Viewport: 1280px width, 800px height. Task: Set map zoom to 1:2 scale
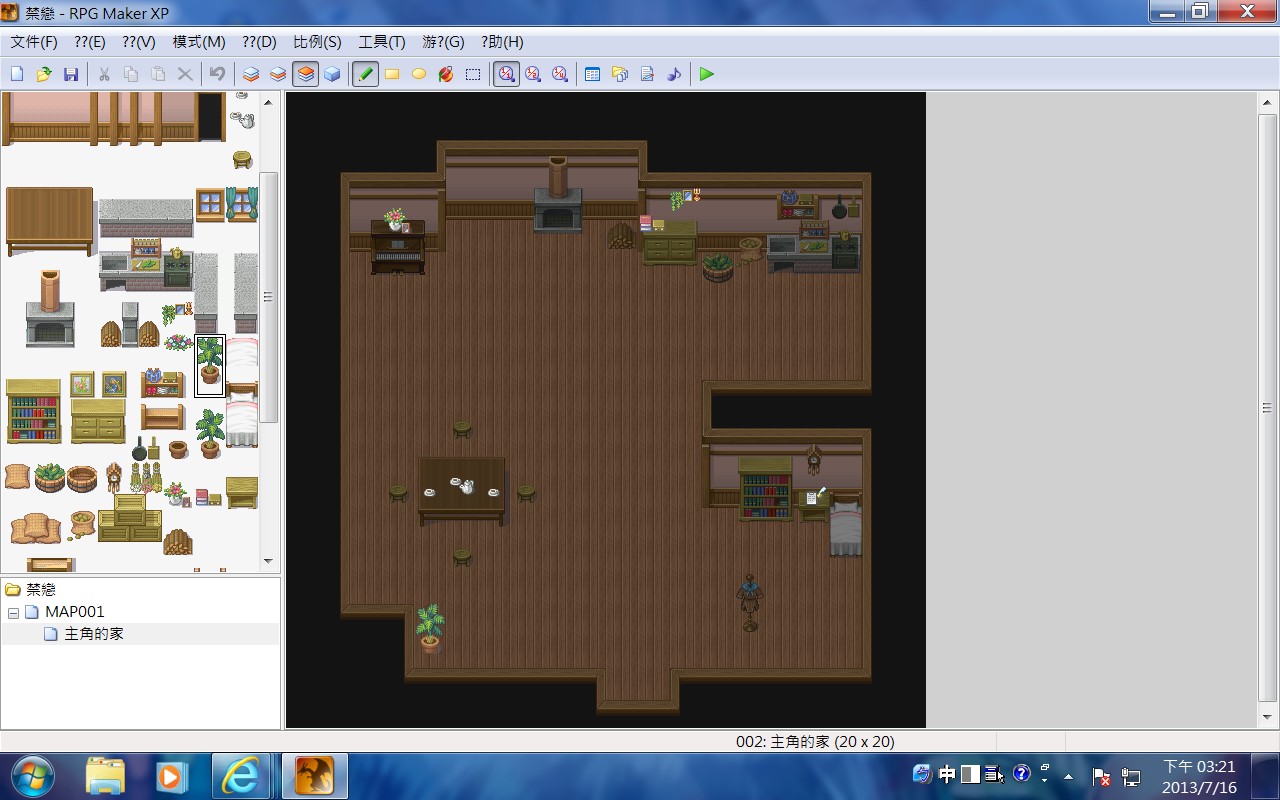(x=533, y=74)
